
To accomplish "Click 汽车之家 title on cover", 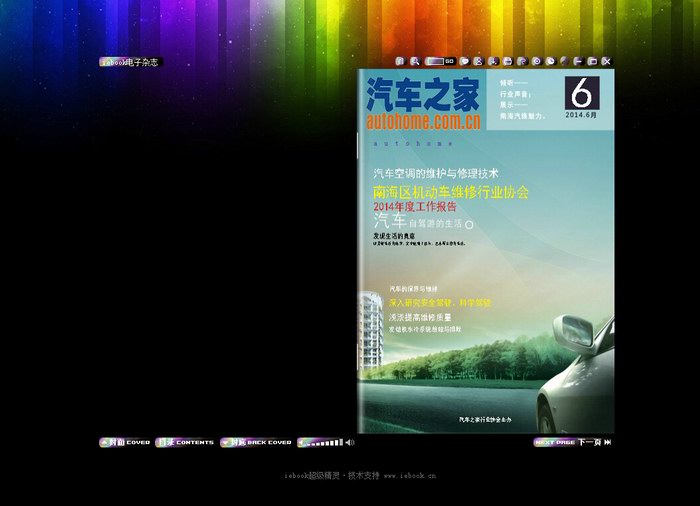I will pos(423,95).
